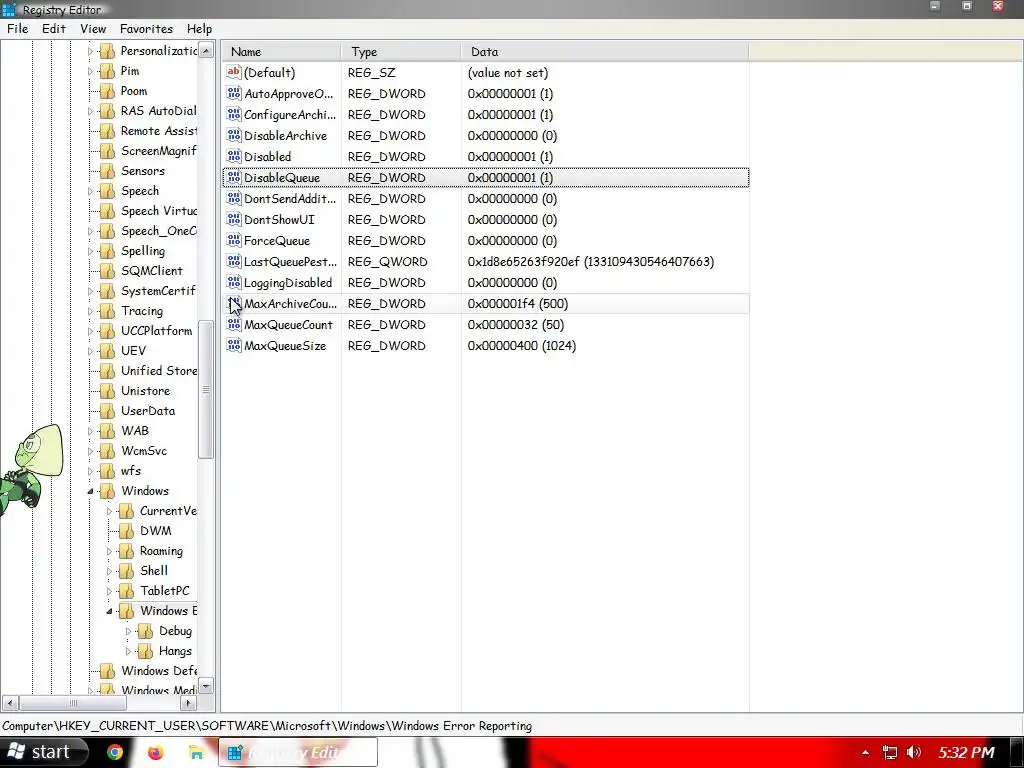Expand the Roaming key
This screenshot has width=1024, height=768.
pos(109,551)
